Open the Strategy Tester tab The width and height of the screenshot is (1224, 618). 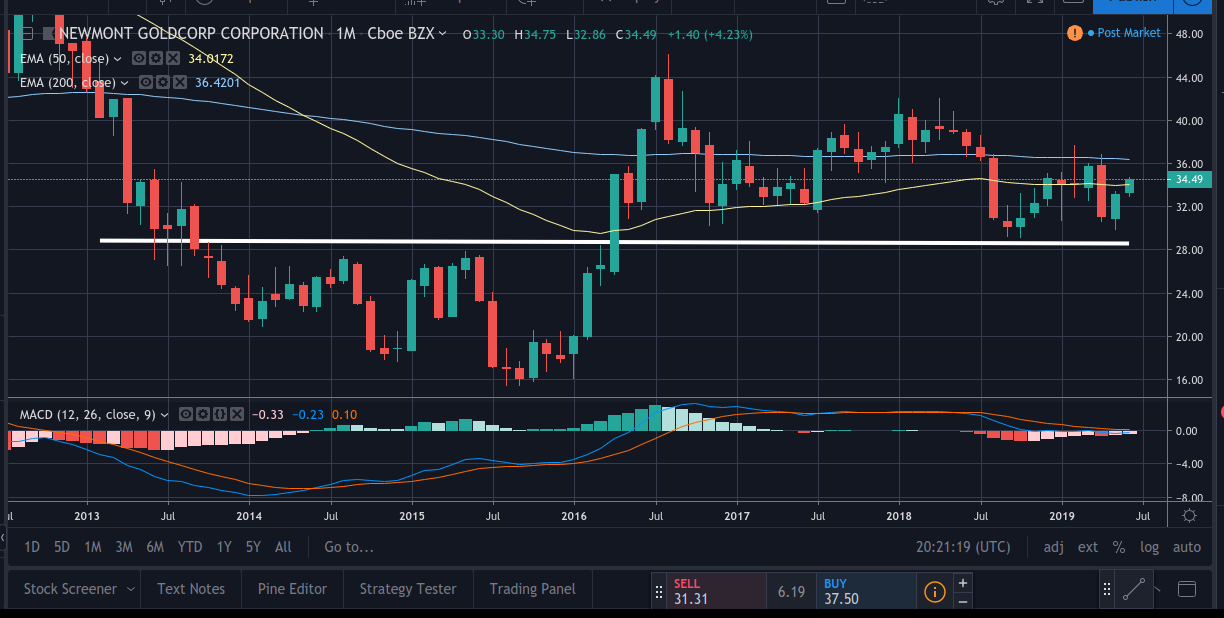[x=408, y=589]
